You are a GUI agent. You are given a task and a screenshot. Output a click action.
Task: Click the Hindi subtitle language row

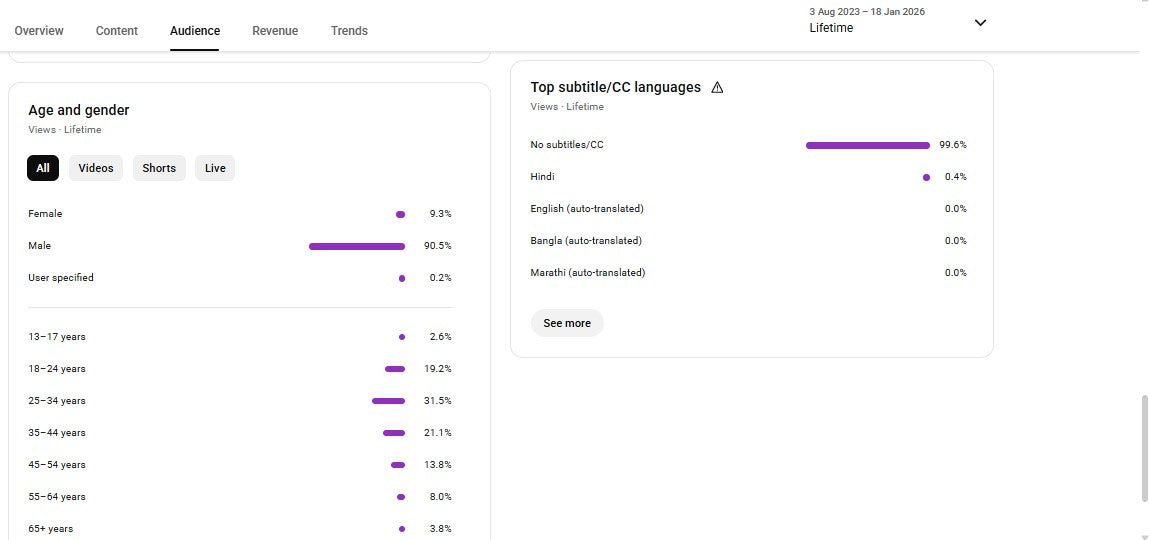543,177
